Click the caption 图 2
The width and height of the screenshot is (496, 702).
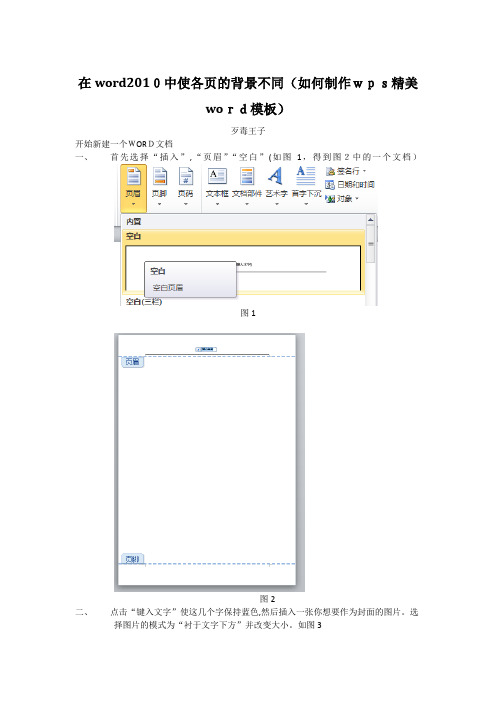point(268,599)
